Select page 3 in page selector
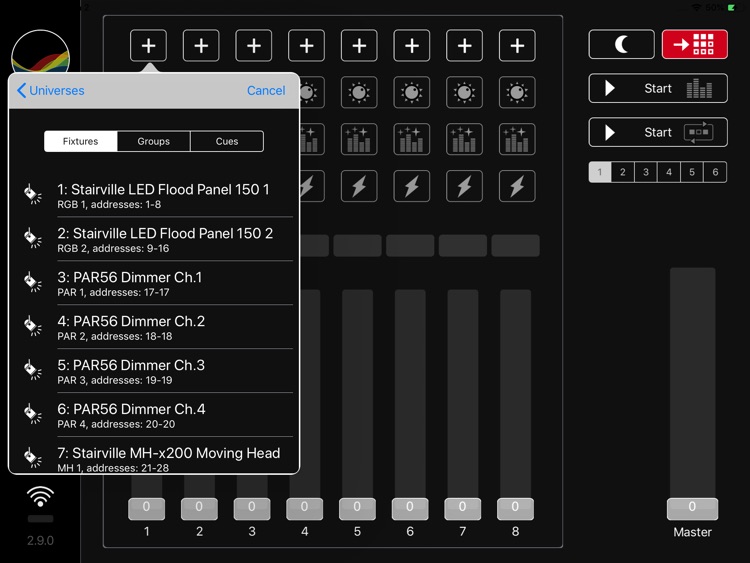Image resolution: width=750 pixels, height=563 pixels. click(646, 172)
